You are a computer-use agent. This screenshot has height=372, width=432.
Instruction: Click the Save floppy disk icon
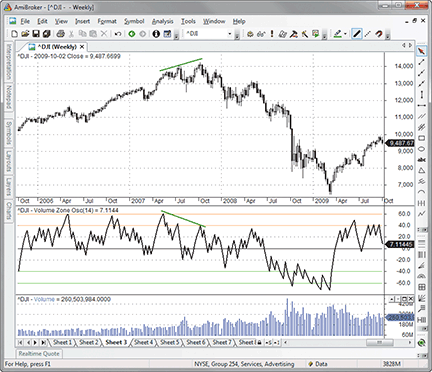click(x=36, y=34)
